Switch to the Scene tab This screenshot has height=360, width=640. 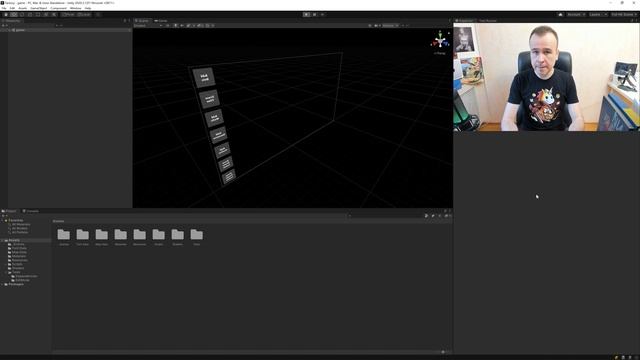(x=142, y=20)
